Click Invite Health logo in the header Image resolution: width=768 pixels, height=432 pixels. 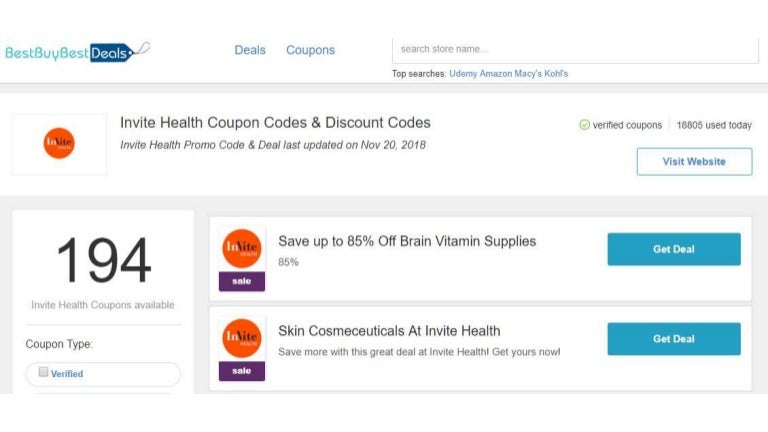pyautogui.click(x=59, y=143)
